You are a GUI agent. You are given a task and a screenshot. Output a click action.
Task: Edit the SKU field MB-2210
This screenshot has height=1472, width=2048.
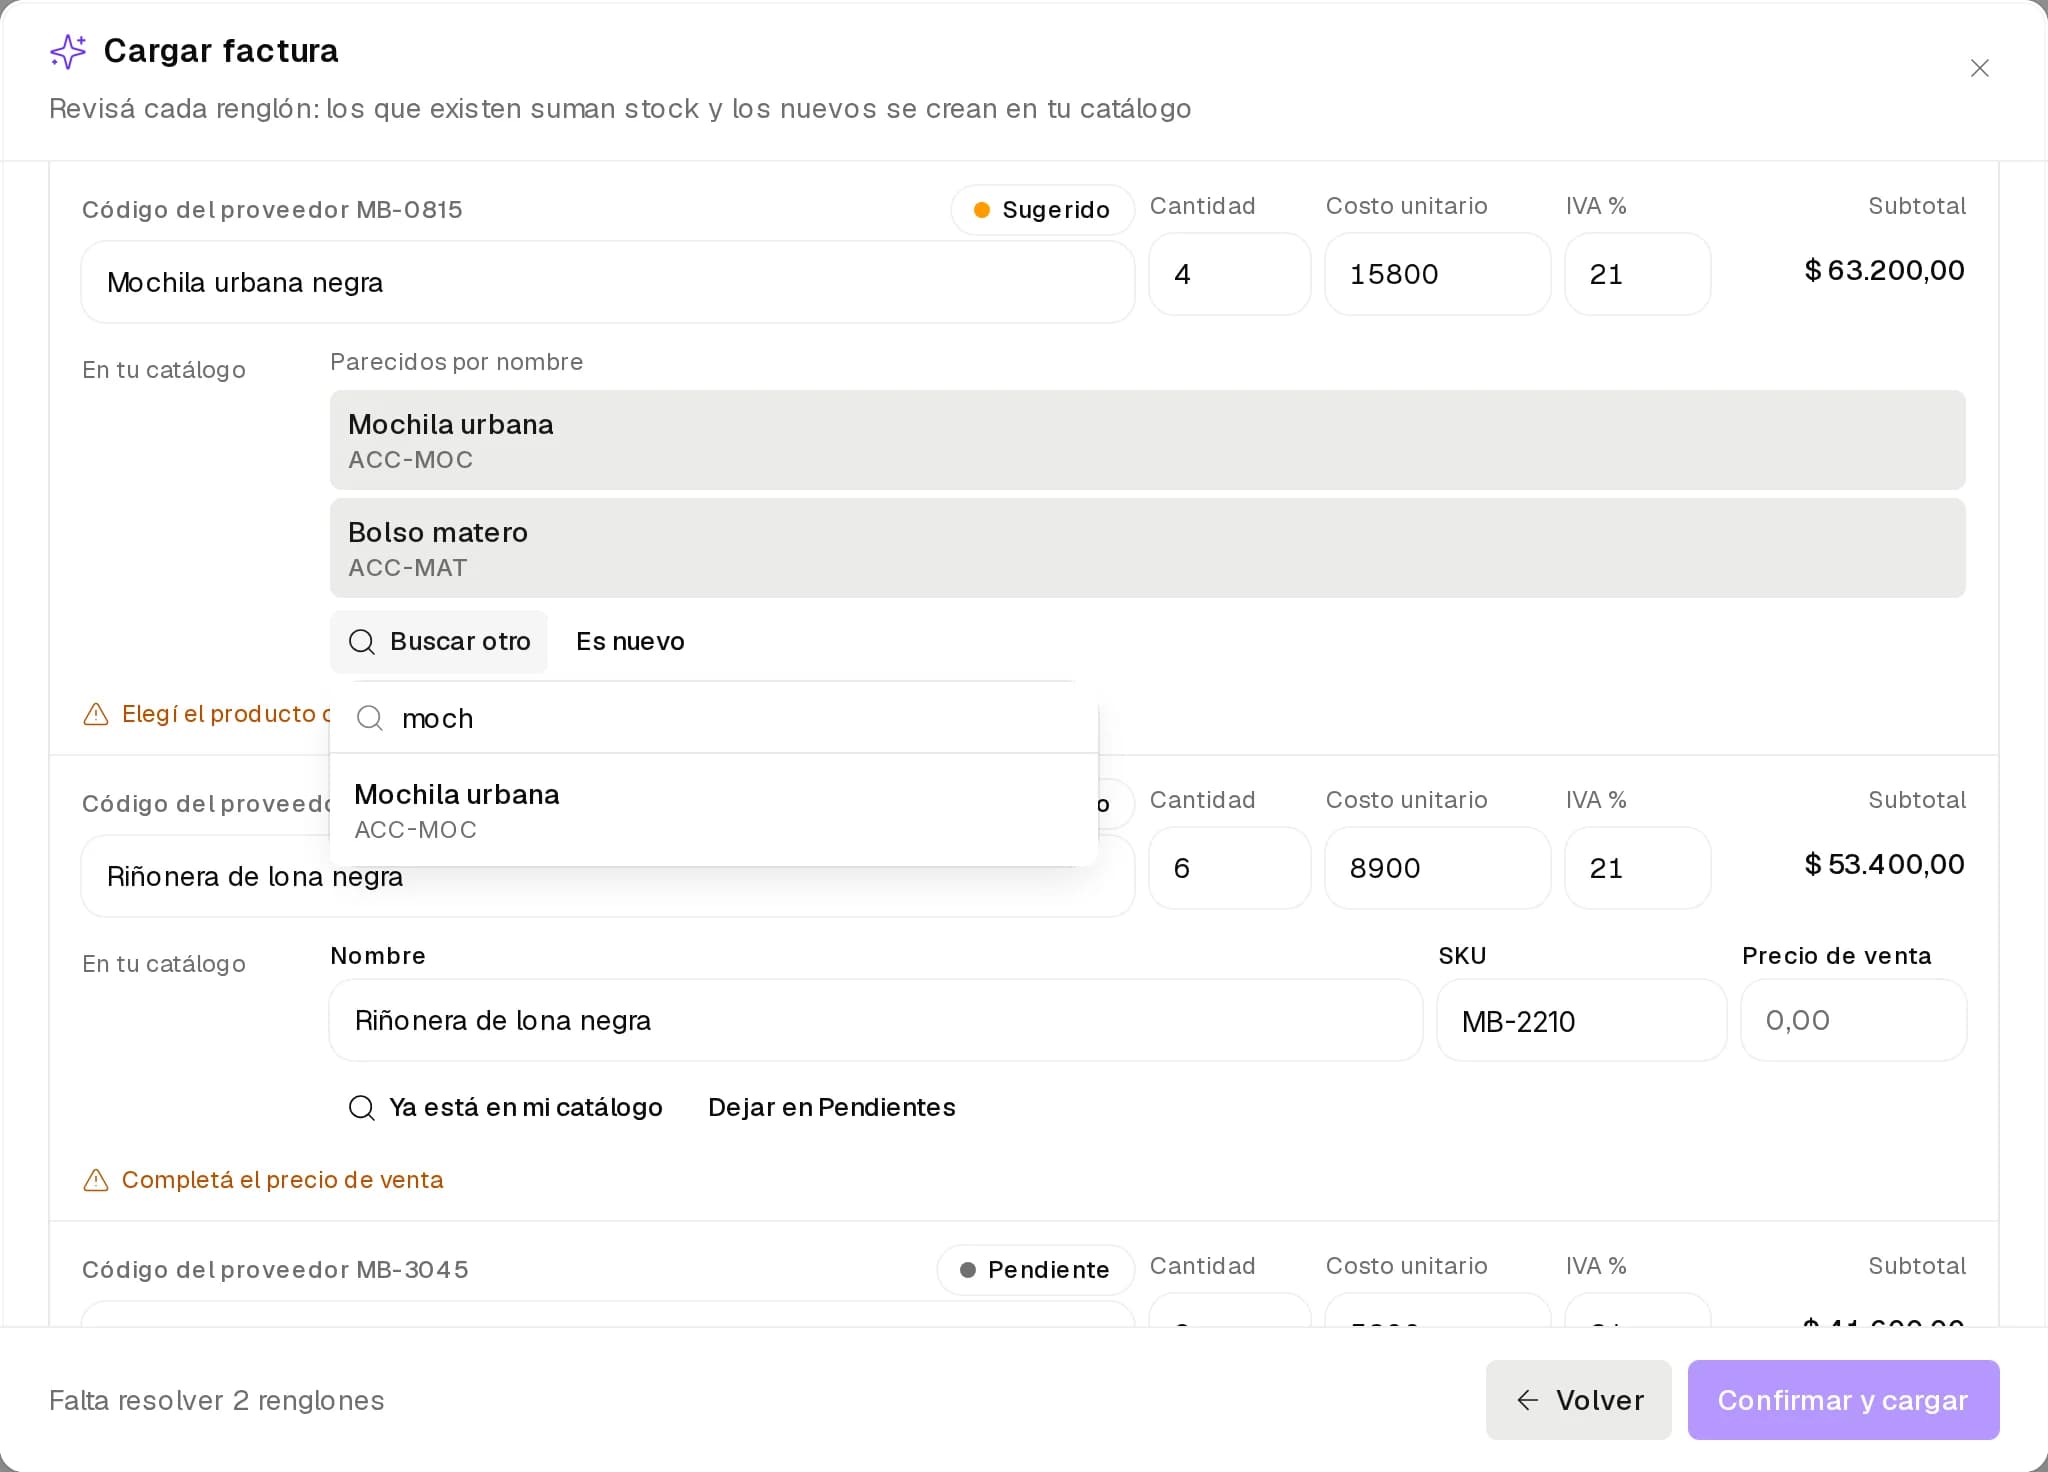point(1581,1020)
